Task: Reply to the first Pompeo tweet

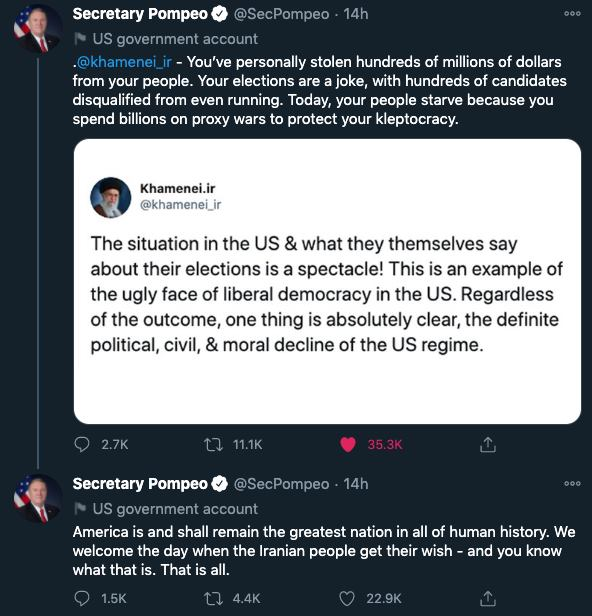Action: pyautogui.click(x=82, y=445)
